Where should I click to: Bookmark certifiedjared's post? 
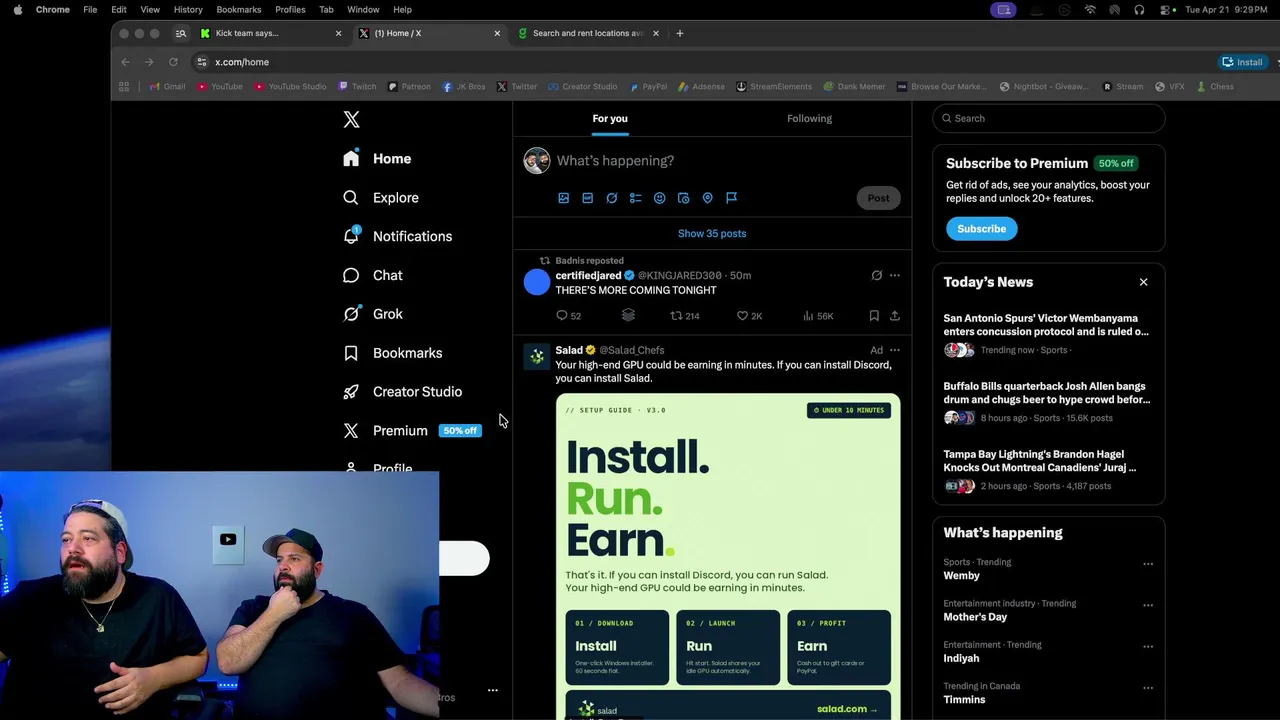pos(874,316)
